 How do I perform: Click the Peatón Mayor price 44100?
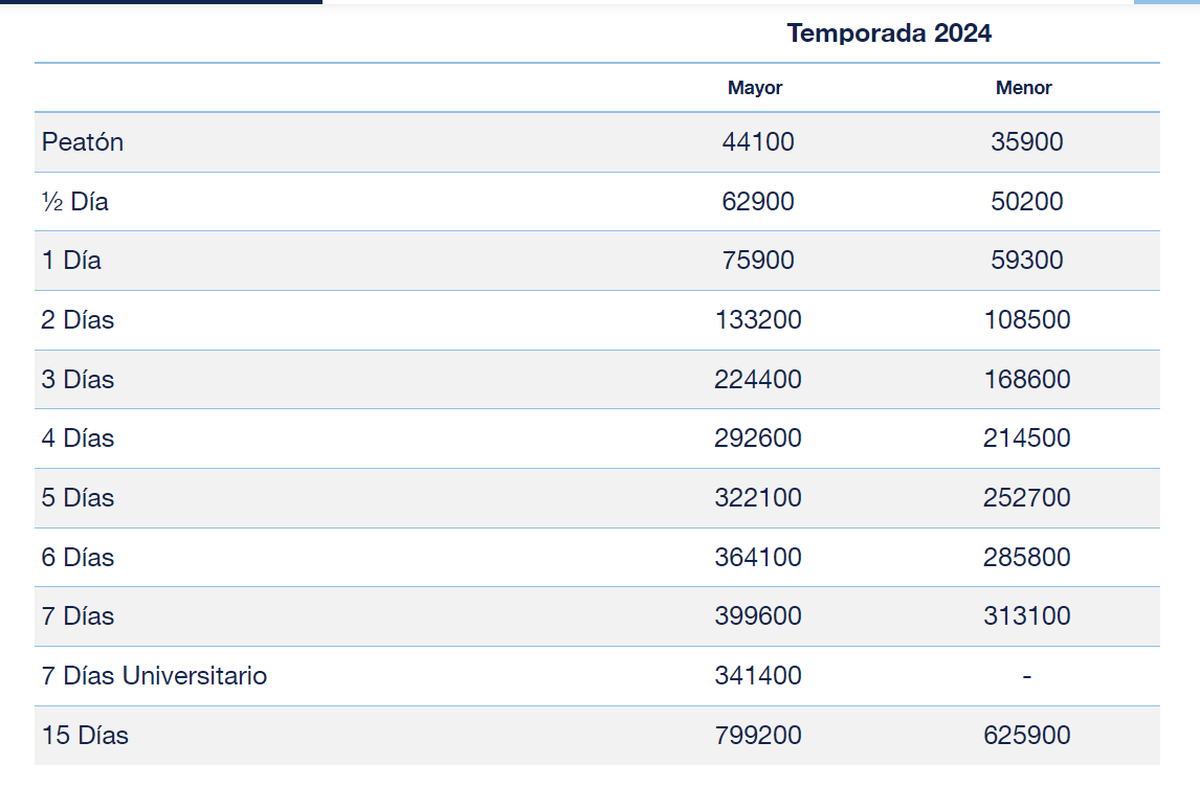[x=758, y=142]
